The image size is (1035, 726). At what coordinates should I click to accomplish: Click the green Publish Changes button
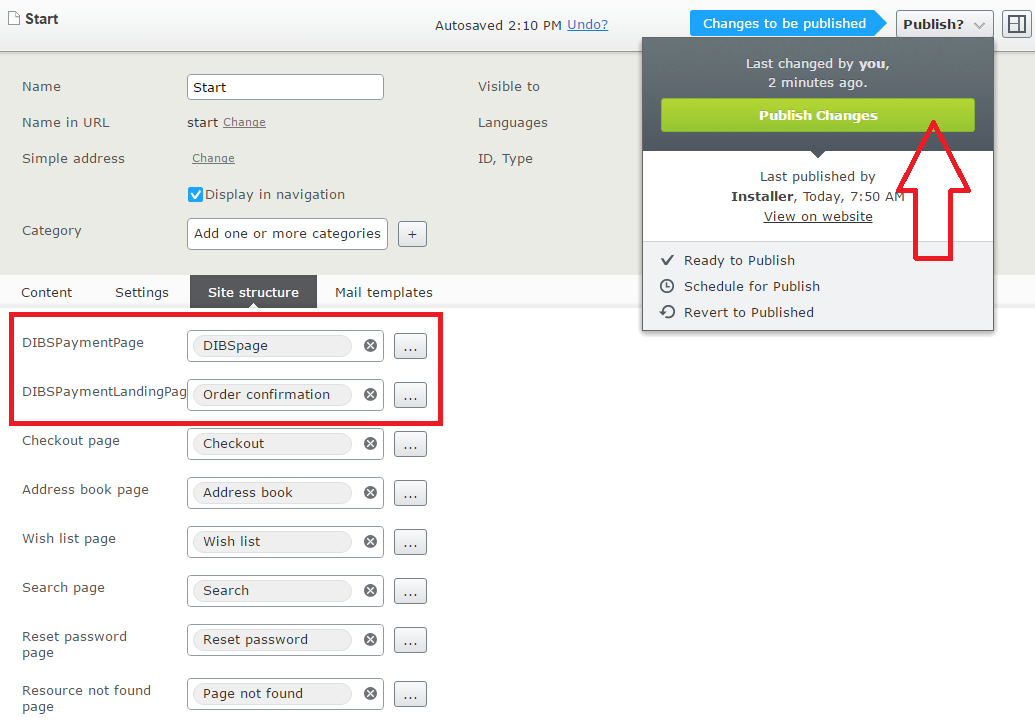point(817,115)
